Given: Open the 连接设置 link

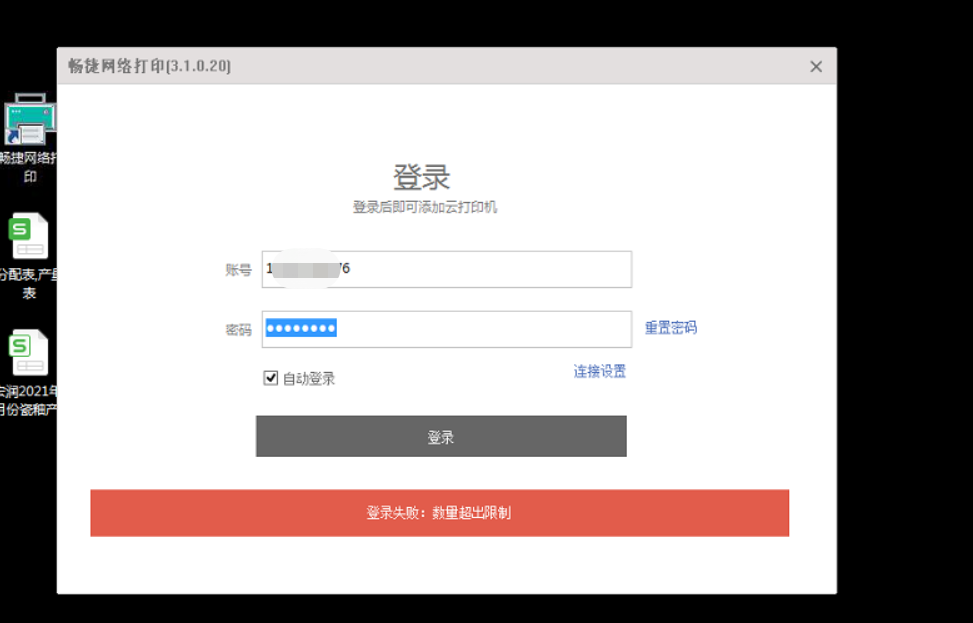Looking at the screenshot, I should (599, 371).
